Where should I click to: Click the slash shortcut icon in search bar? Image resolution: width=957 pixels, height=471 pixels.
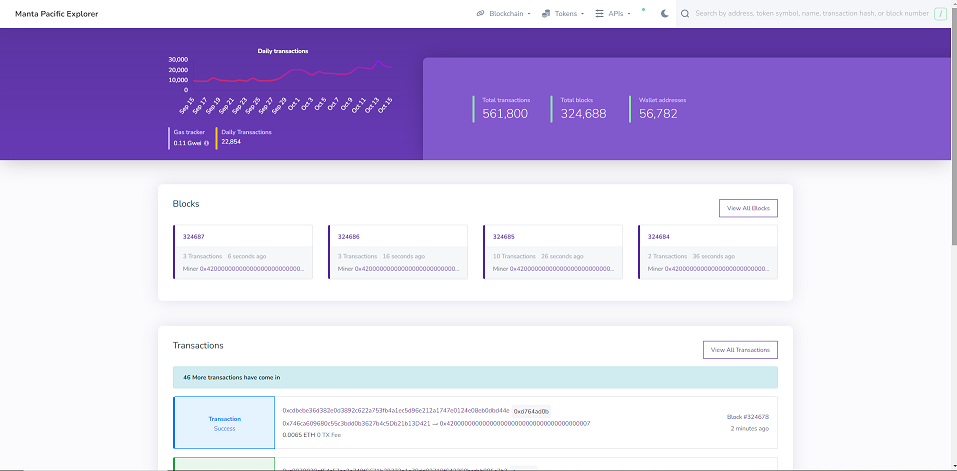click(x=940, y=14)
